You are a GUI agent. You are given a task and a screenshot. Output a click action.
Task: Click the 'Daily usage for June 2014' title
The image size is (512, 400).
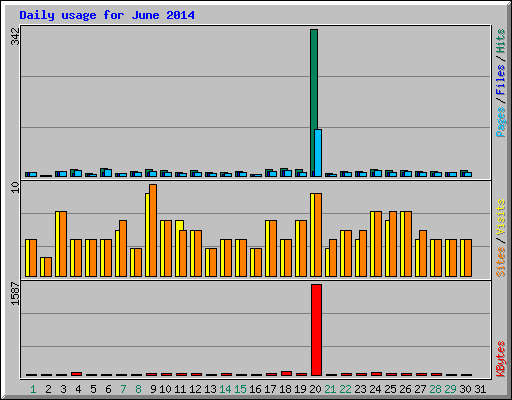107,15
